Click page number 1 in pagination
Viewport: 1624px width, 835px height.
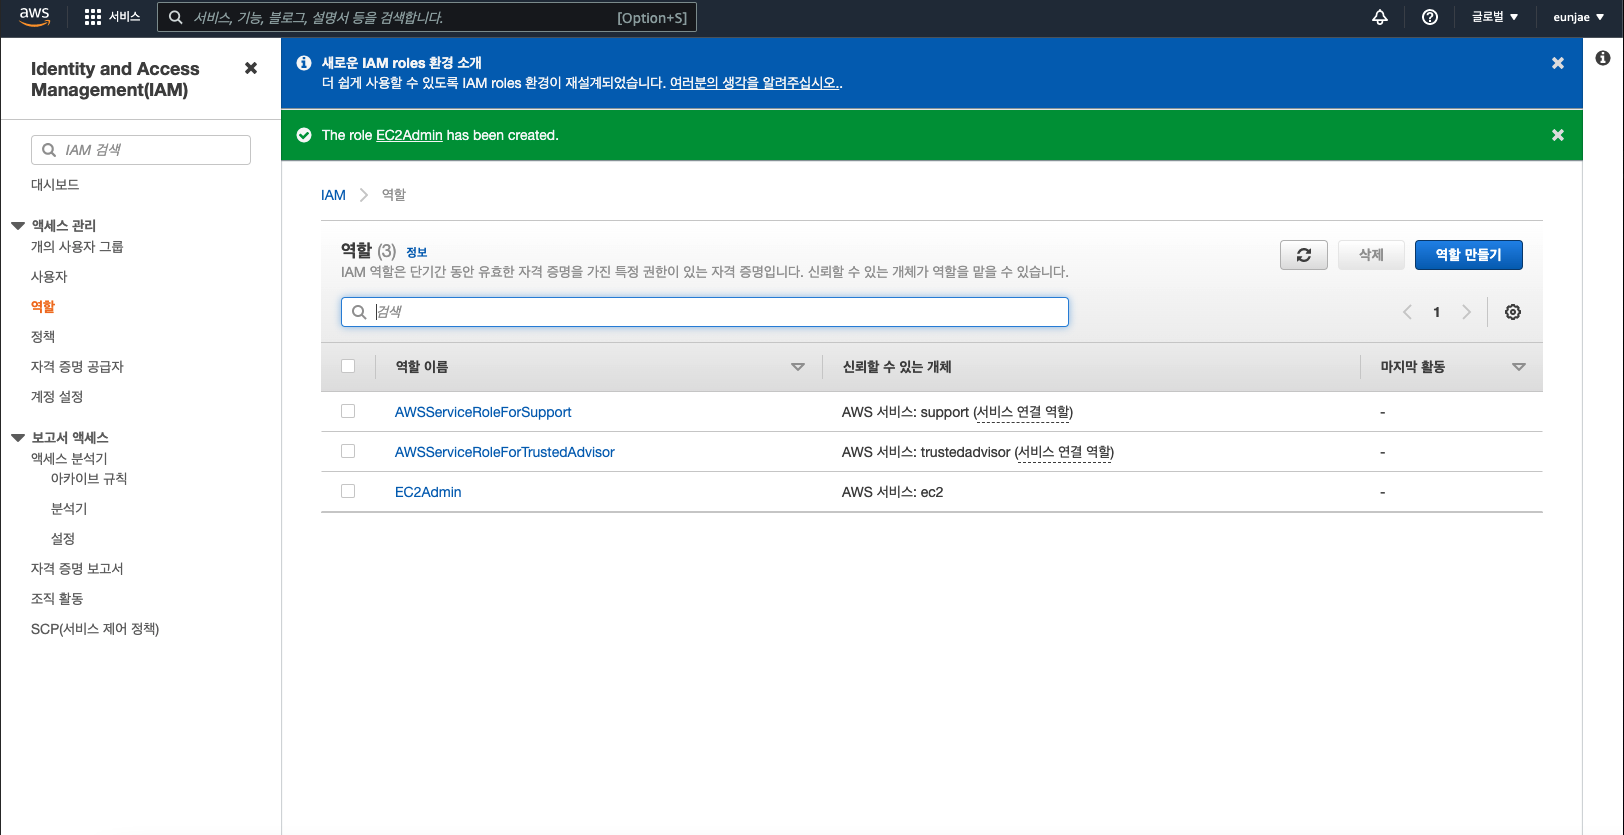click(1437, 312)
